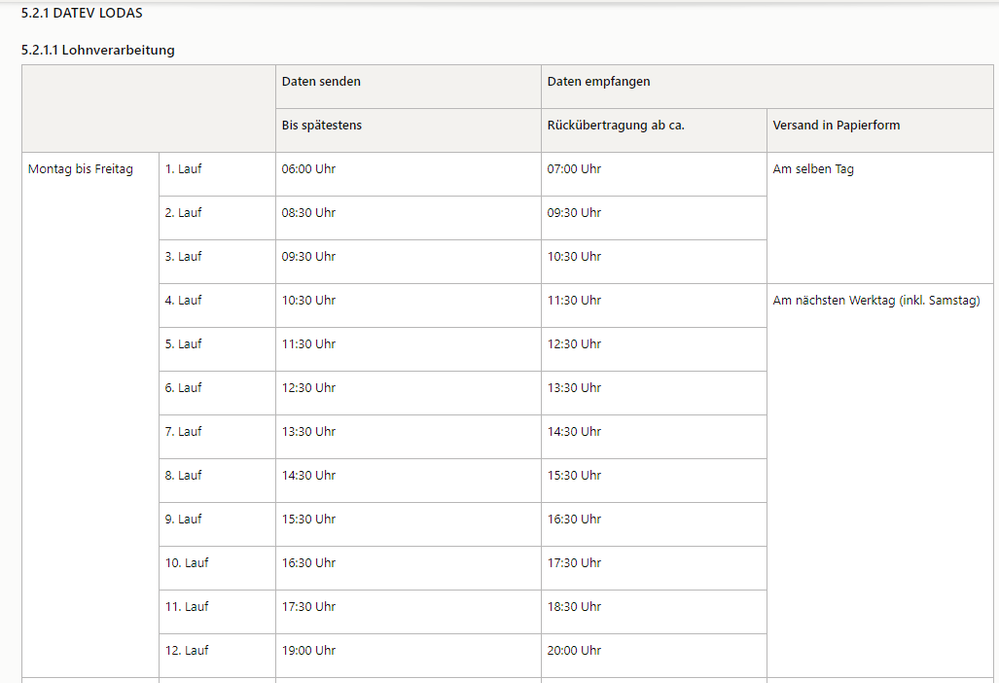
Task: Select the "19:00 Uhr" send deadline cell
Action: click(x=308, y=650)
